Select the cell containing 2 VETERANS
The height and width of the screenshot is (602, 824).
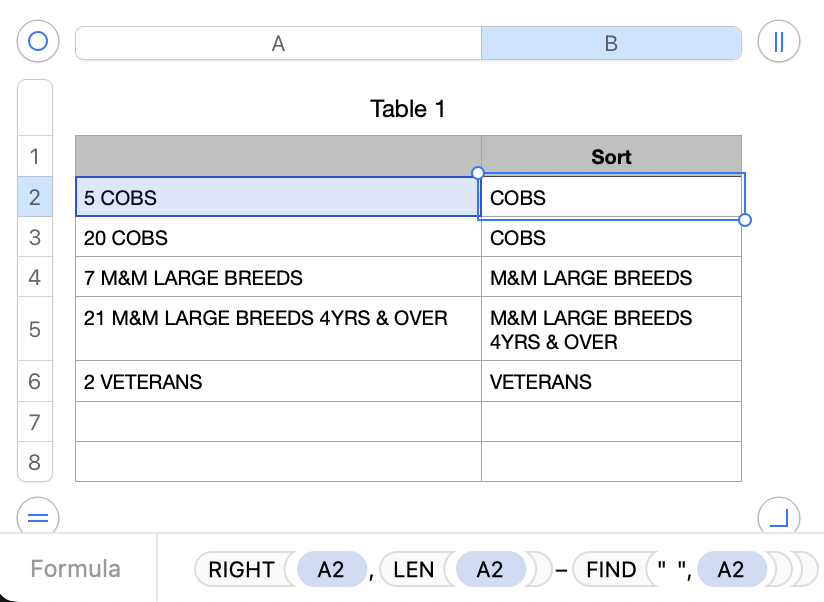[x=278, y=382]
